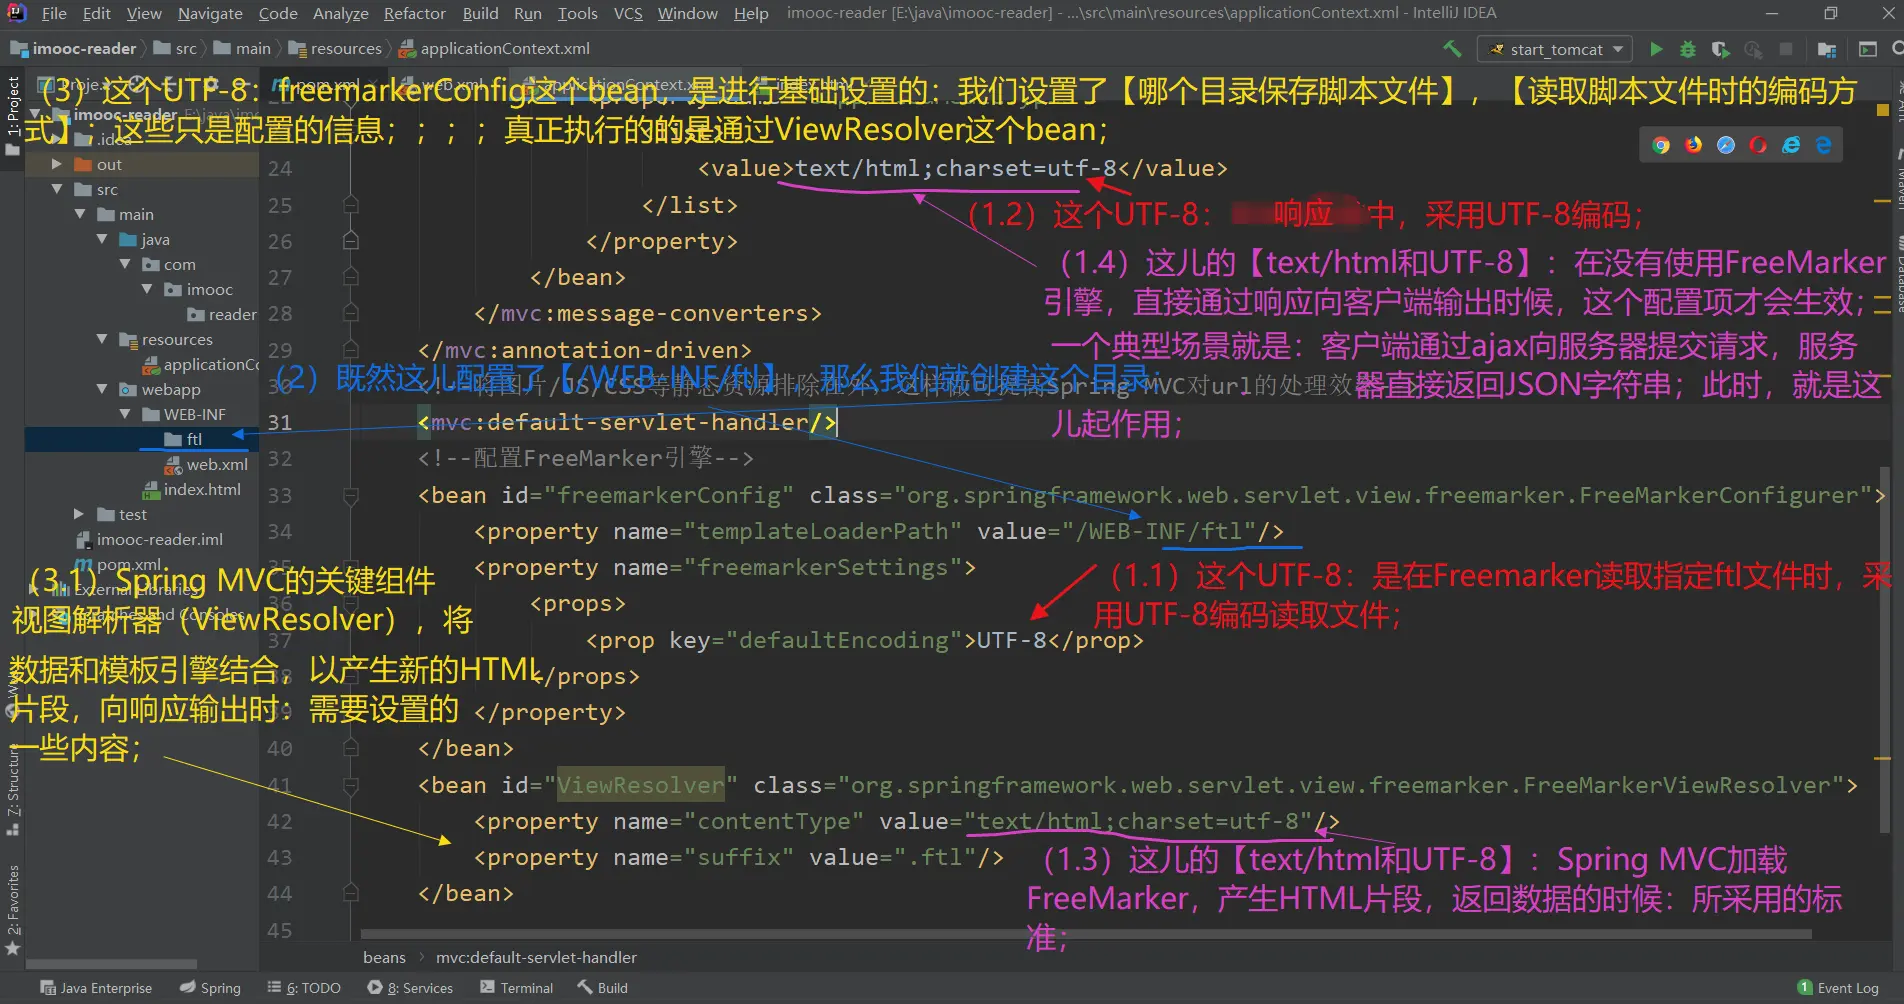Open the VCS menu
Image resolution: width=1904 pixels, height=1004 pixels.
pos(628,13)
